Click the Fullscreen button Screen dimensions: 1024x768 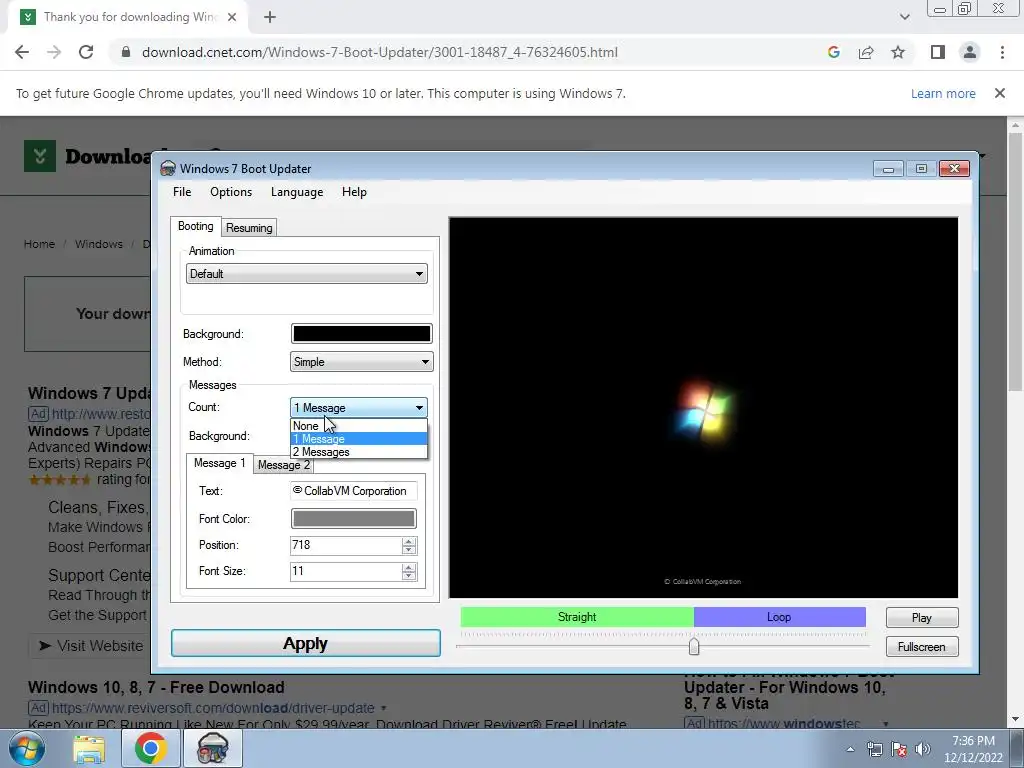click(x=921, y=647)
